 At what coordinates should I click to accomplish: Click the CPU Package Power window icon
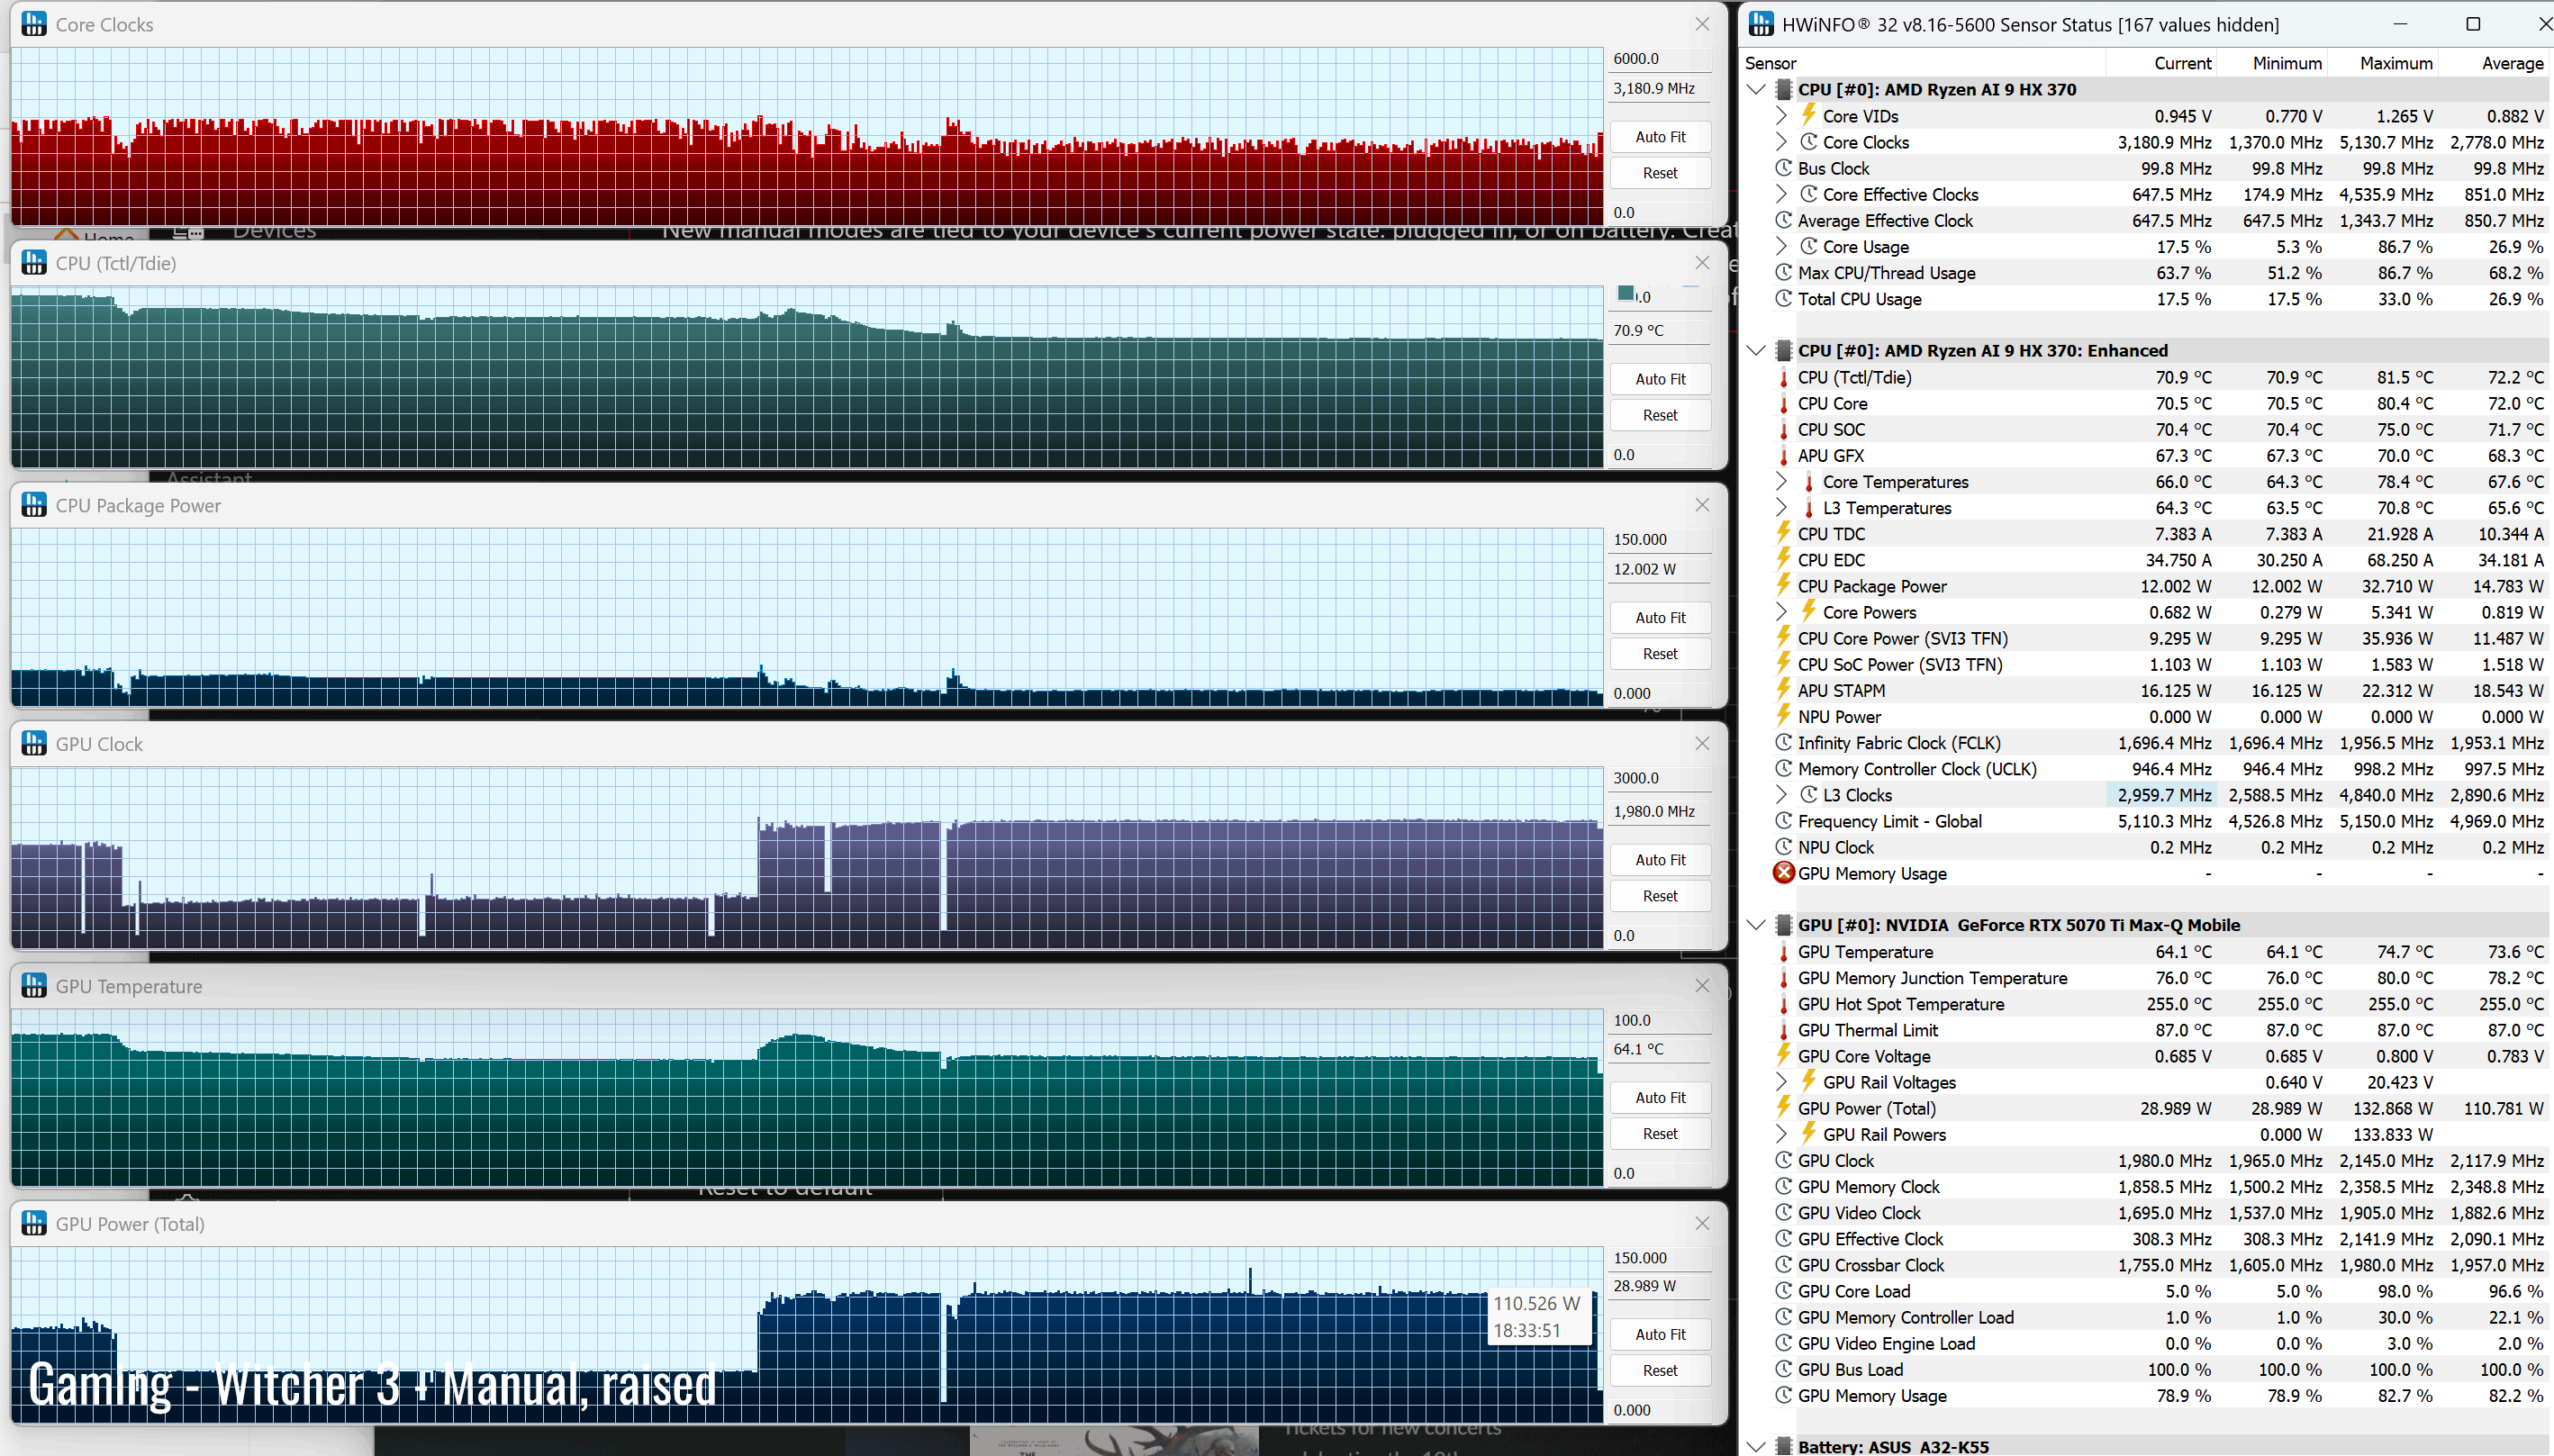point(34,505)
